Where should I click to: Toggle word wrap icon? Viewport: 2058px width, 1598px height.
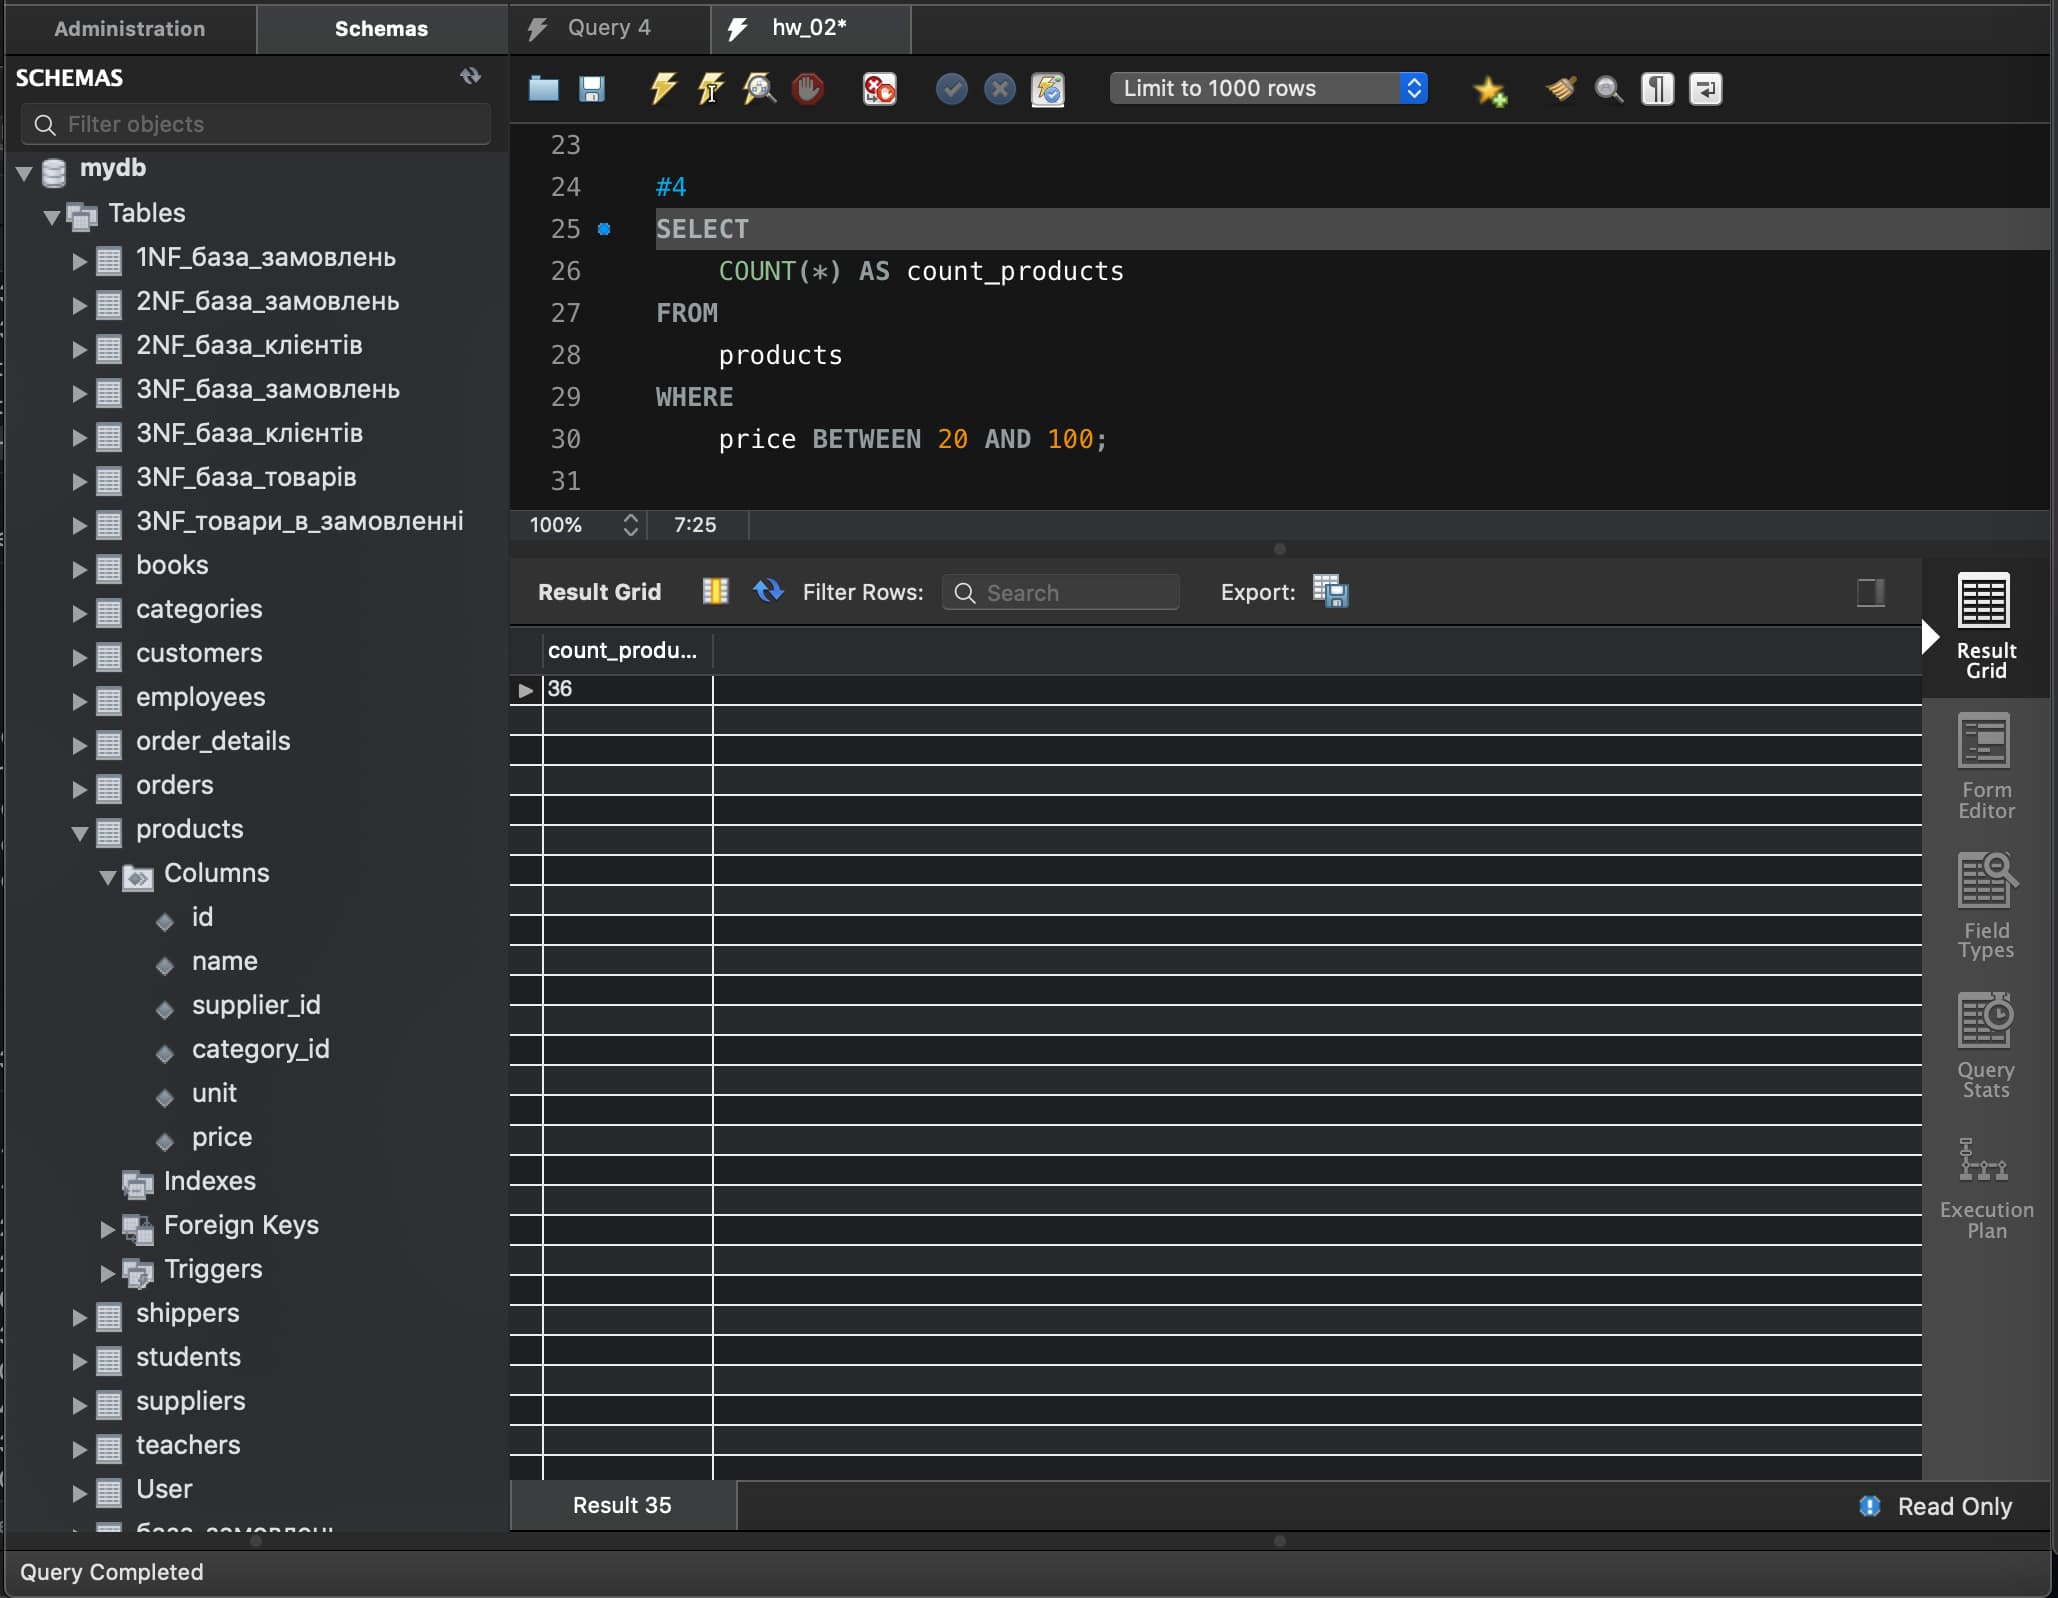pyautogui.click(x=1705, y=89)
